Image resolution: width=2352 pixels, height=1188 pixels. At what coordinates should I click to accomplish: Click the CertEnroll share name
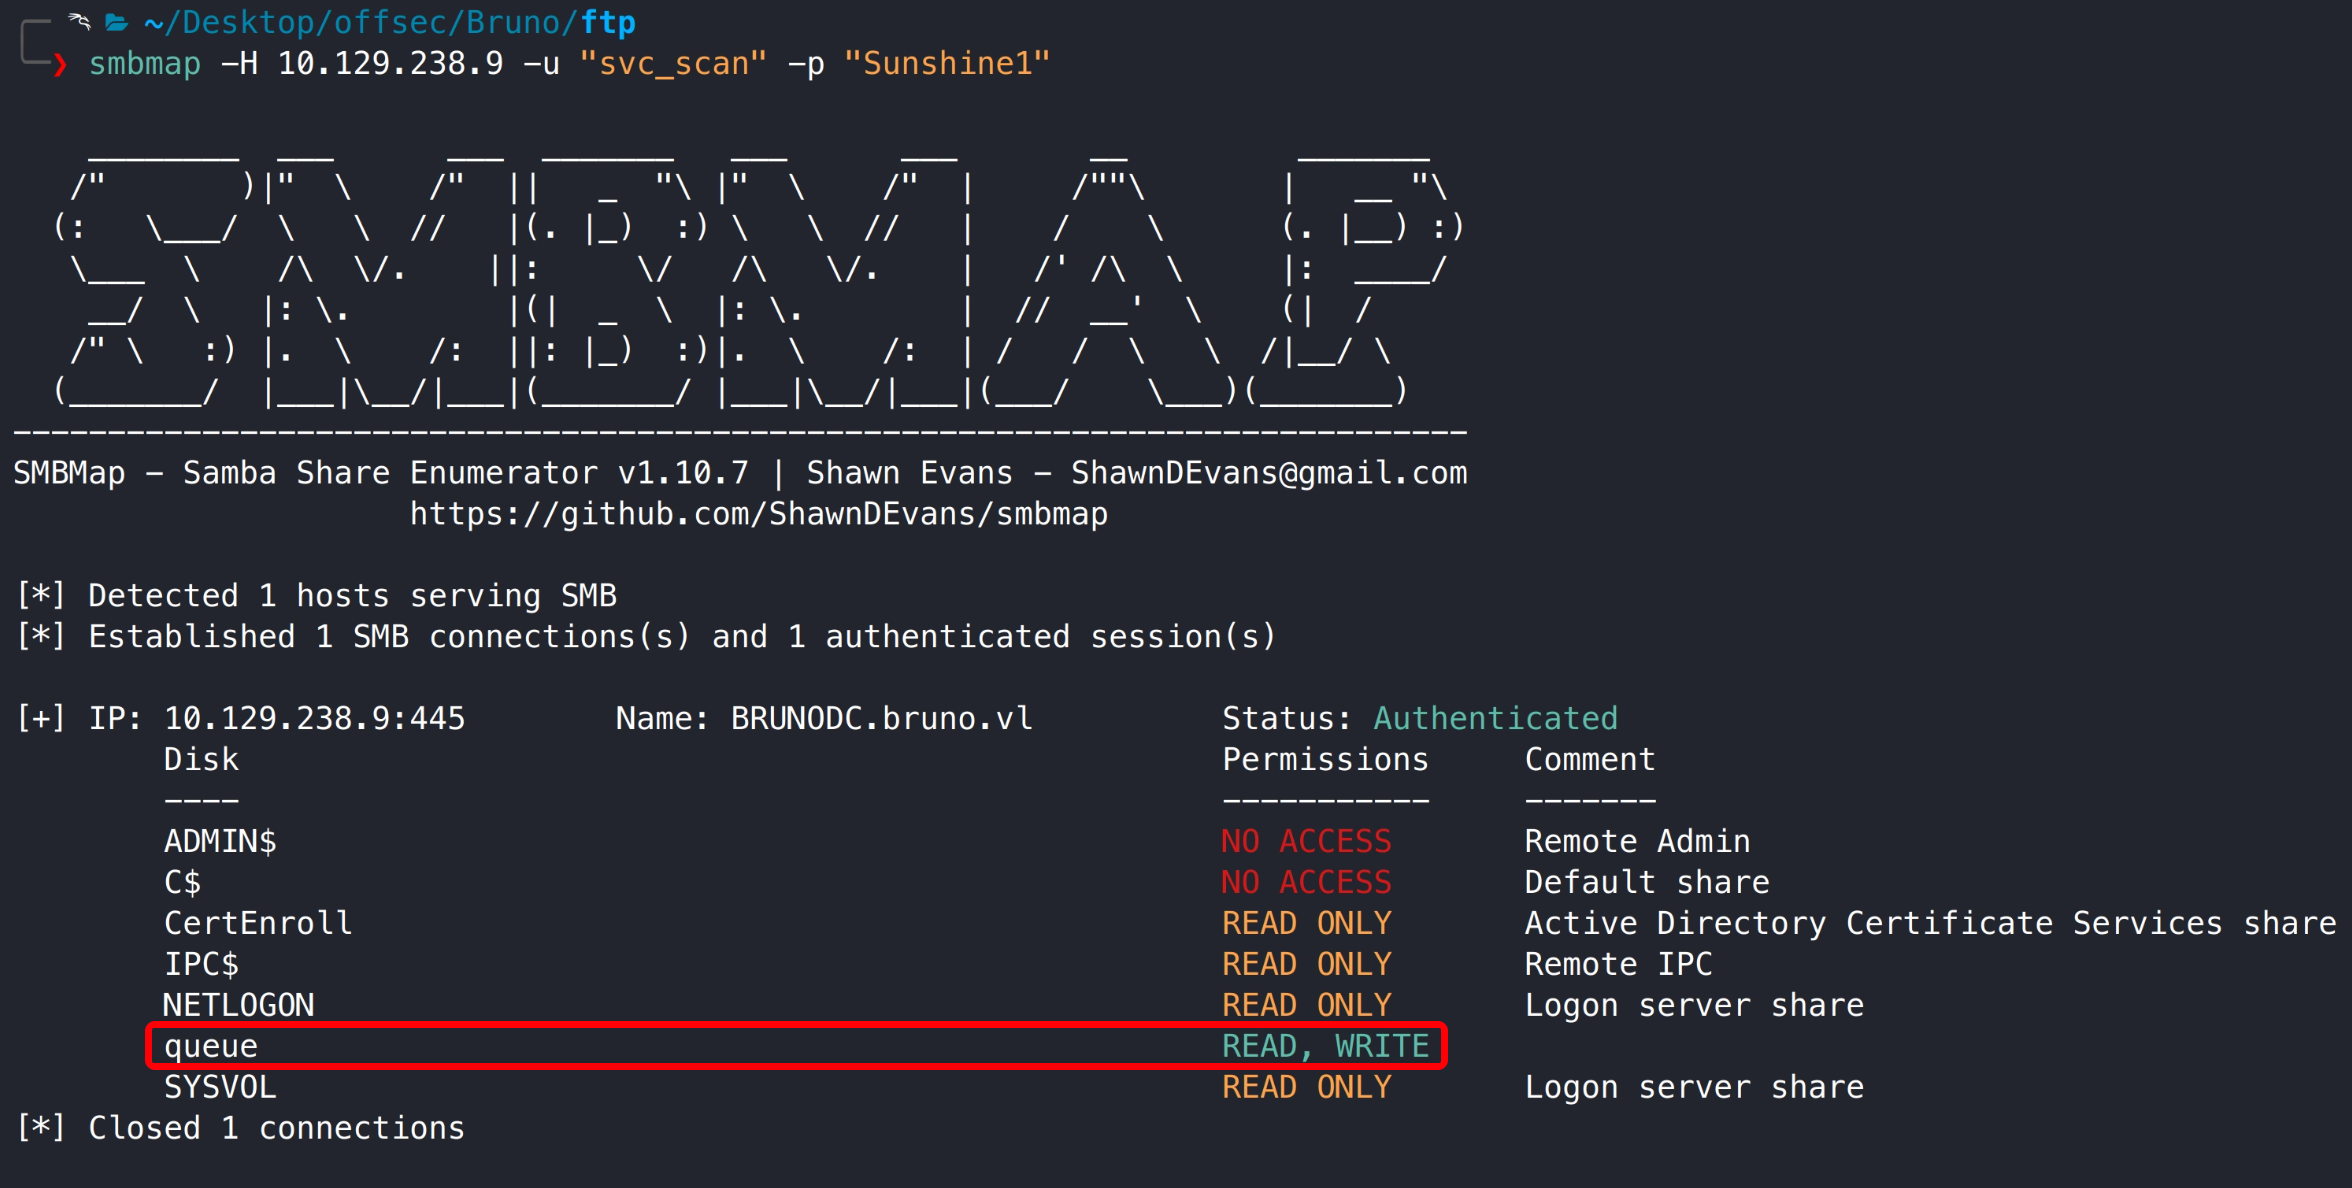click(258, 923)
